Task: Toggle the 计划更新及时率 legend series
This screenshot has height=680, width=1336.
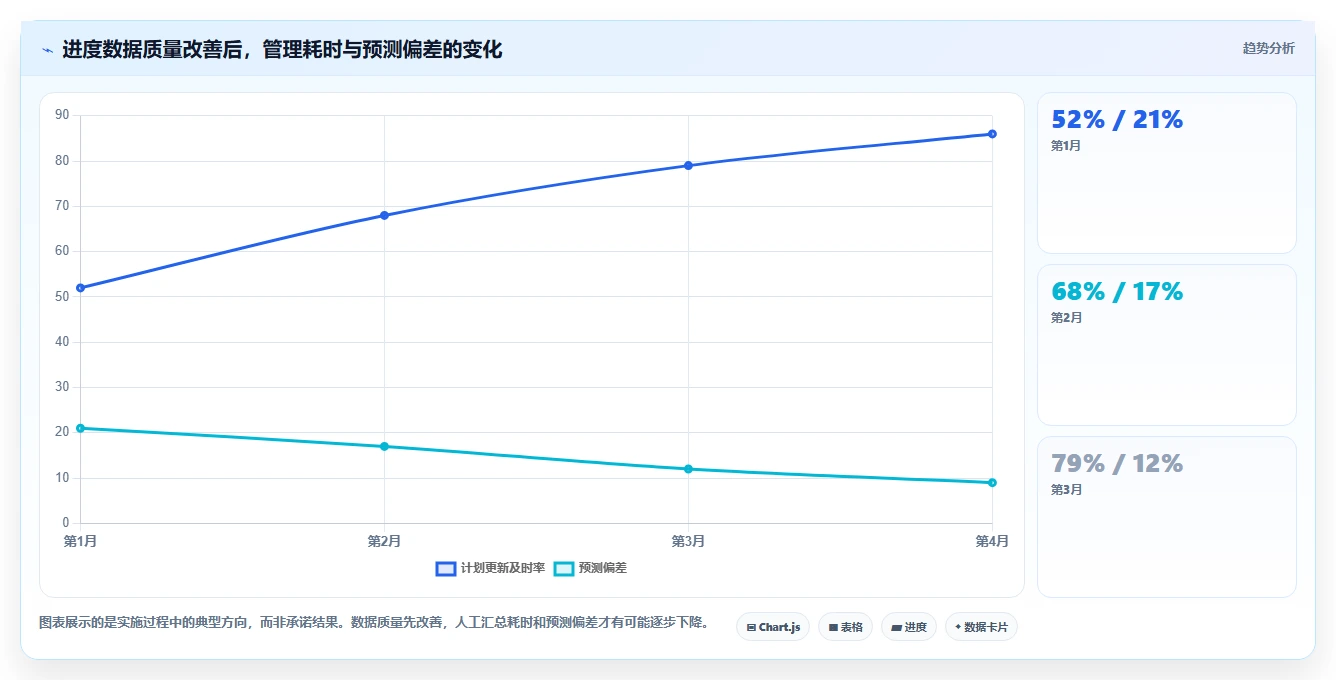Action: [x=490, y=568]
